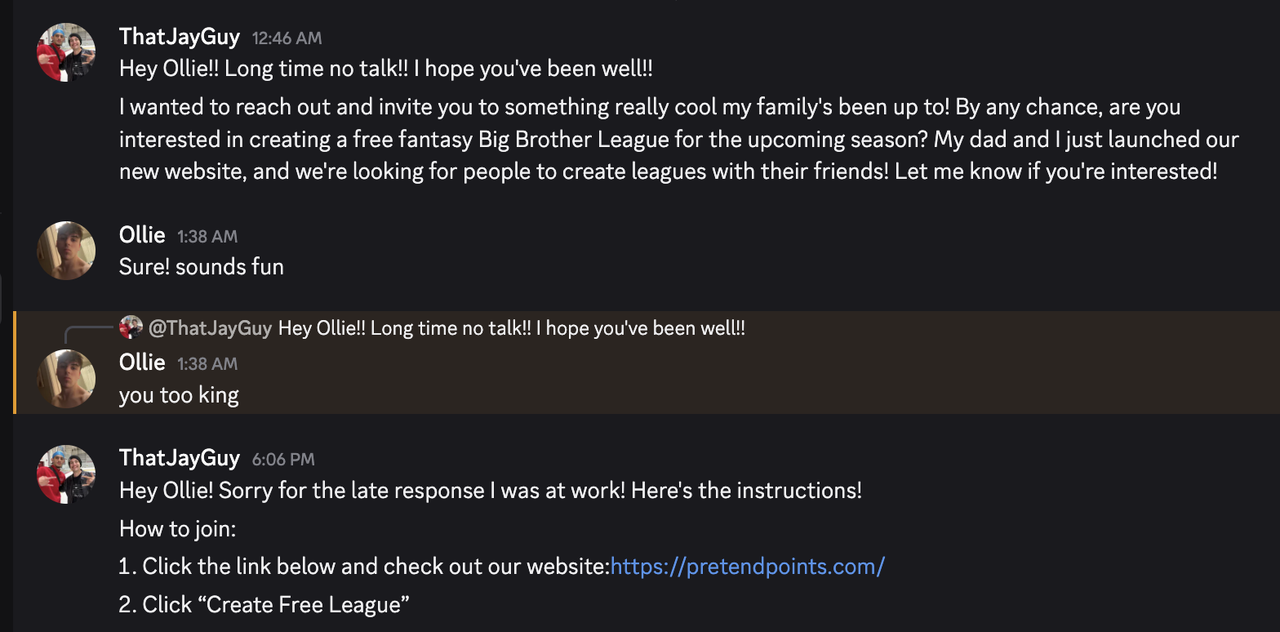Click the ThatJayGuy username at 6:06 PM
Image resolution: width=1280 pixels, height=632 pixels.
pyautogui.click(x=179, y=458)
